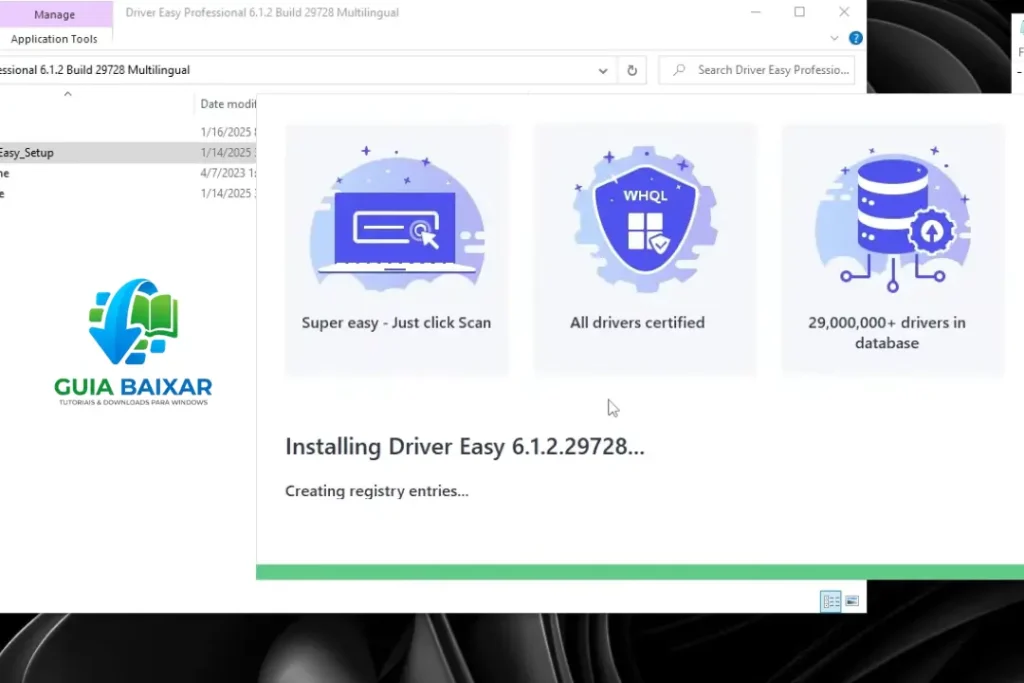Click the search magnifier icon
Image resolution: width=1024 pixels, height=683 pixels.
pos(679,70)
